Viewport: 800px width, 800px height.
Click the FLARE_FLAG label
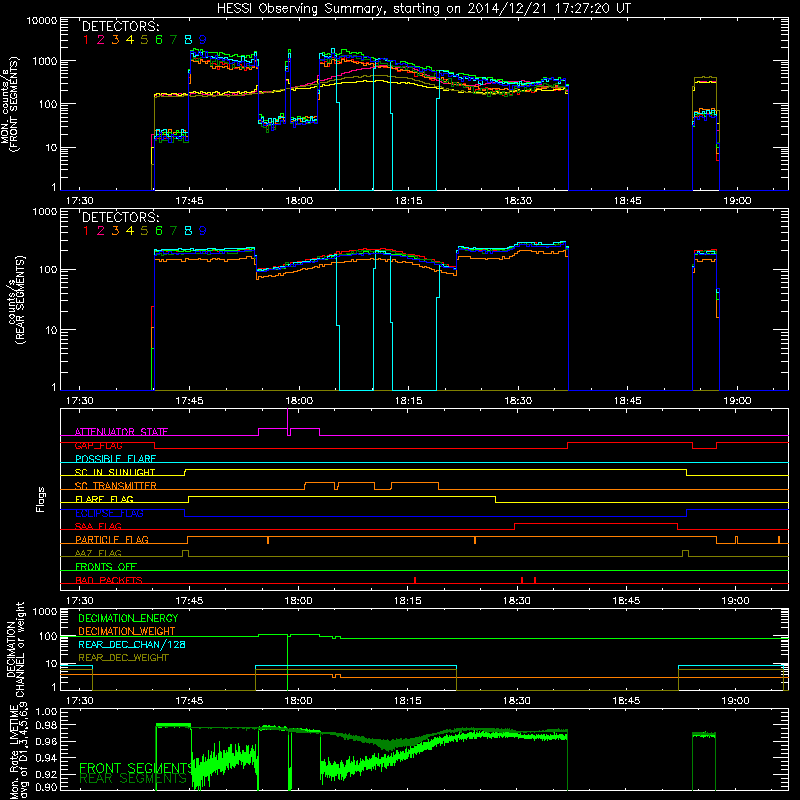(104, 499)
